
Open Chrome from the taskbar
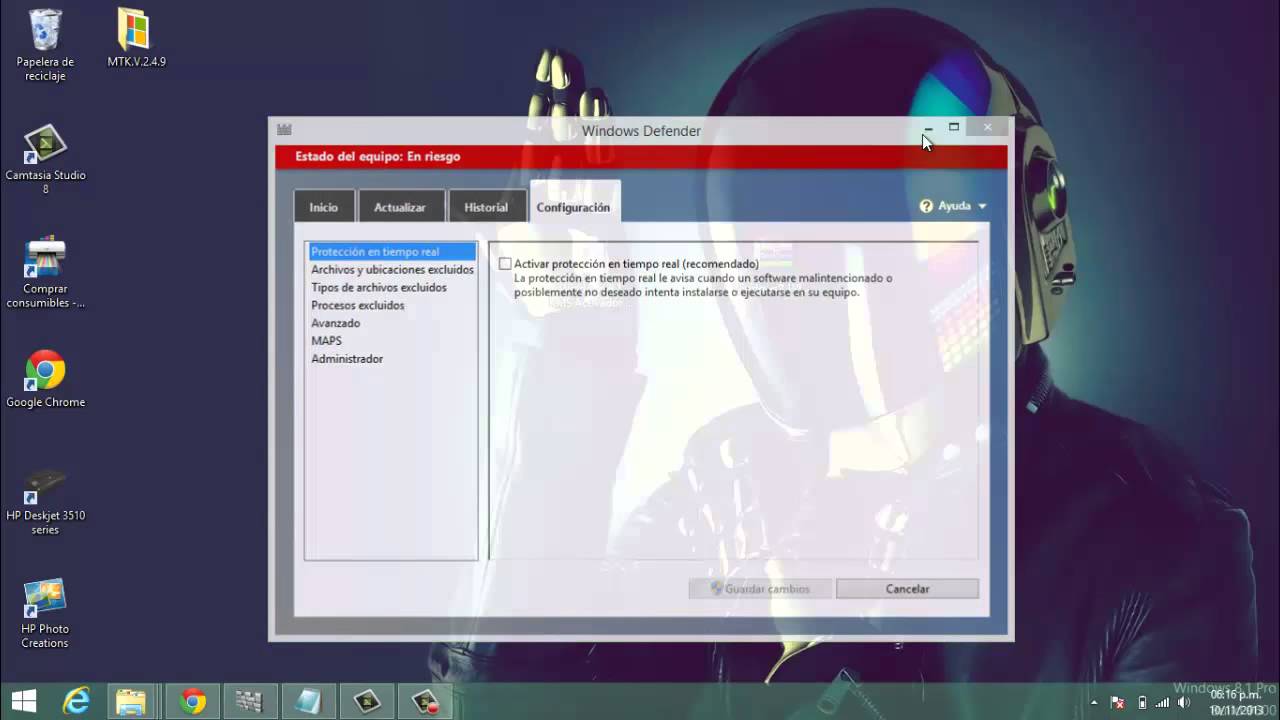coord(193,701)
